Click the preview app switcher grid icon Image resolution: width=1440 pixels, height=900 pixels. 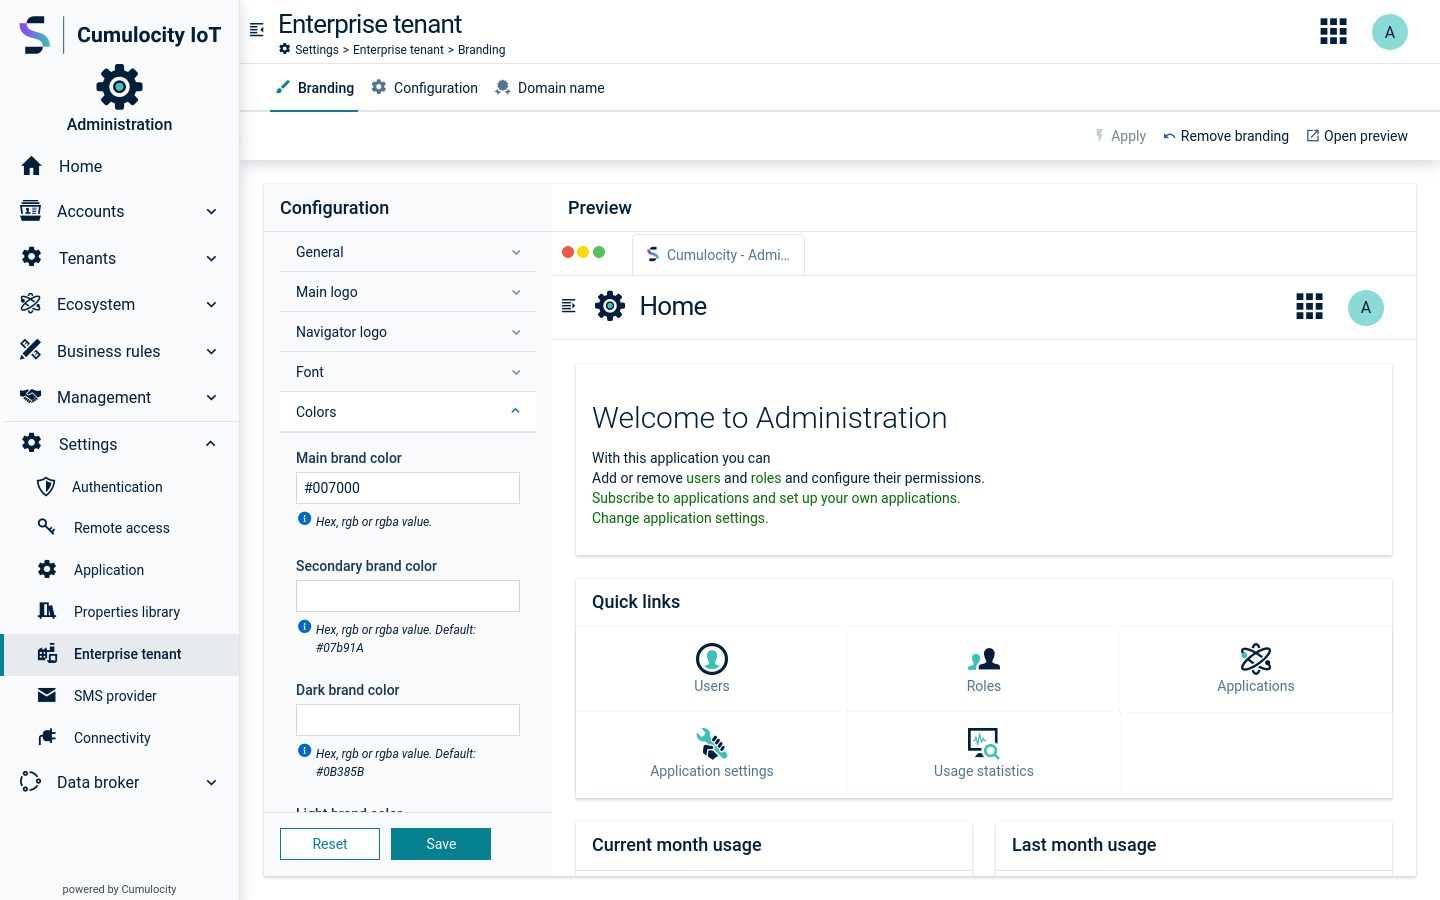[1310, 307]
